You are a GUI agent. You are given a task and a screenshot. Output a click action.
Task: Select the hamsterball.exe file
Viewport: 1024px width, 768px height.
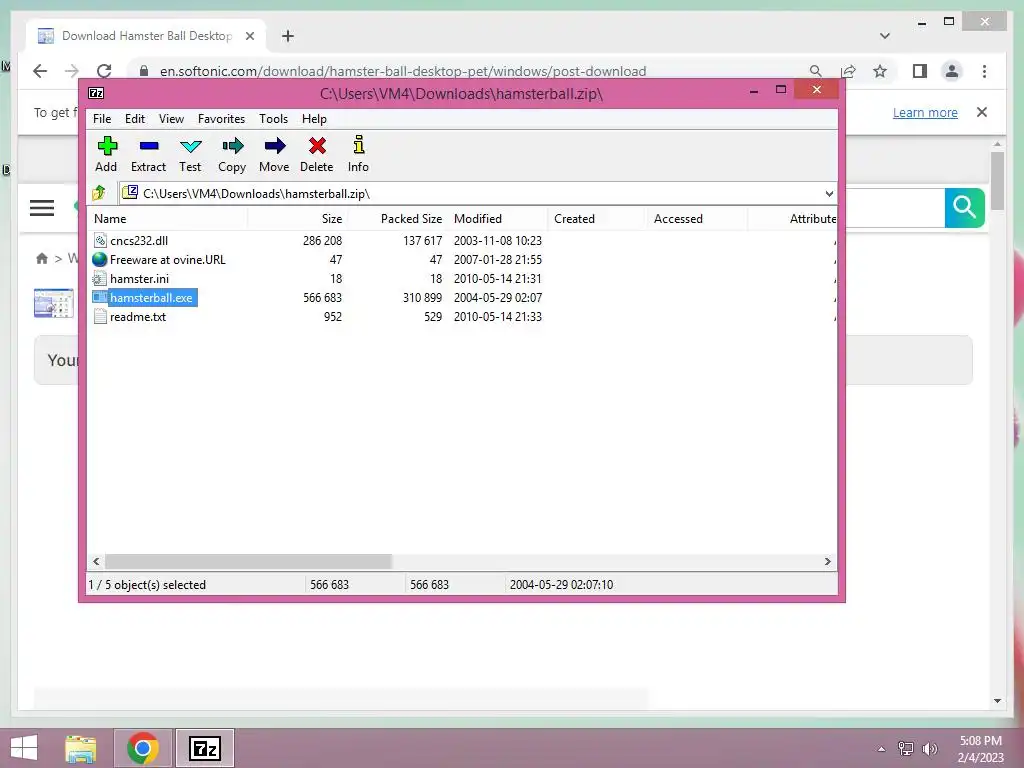[152, 297]
